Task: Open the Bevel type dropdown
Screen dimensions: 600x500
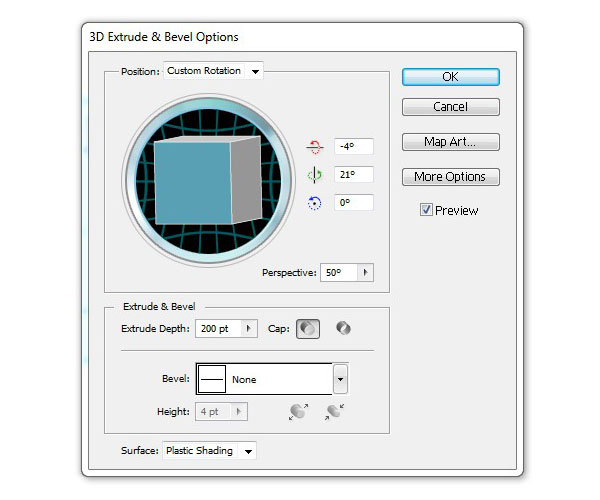Action: pyautogui.click(x=340, y=379)
